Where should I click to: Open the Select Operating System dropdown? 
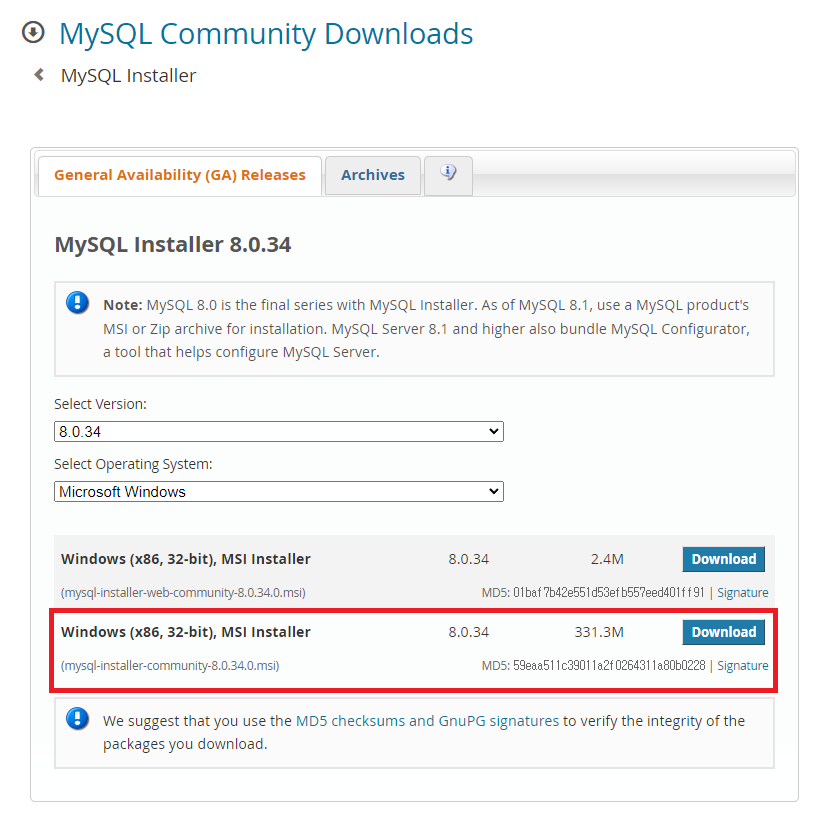pos(278,491)
